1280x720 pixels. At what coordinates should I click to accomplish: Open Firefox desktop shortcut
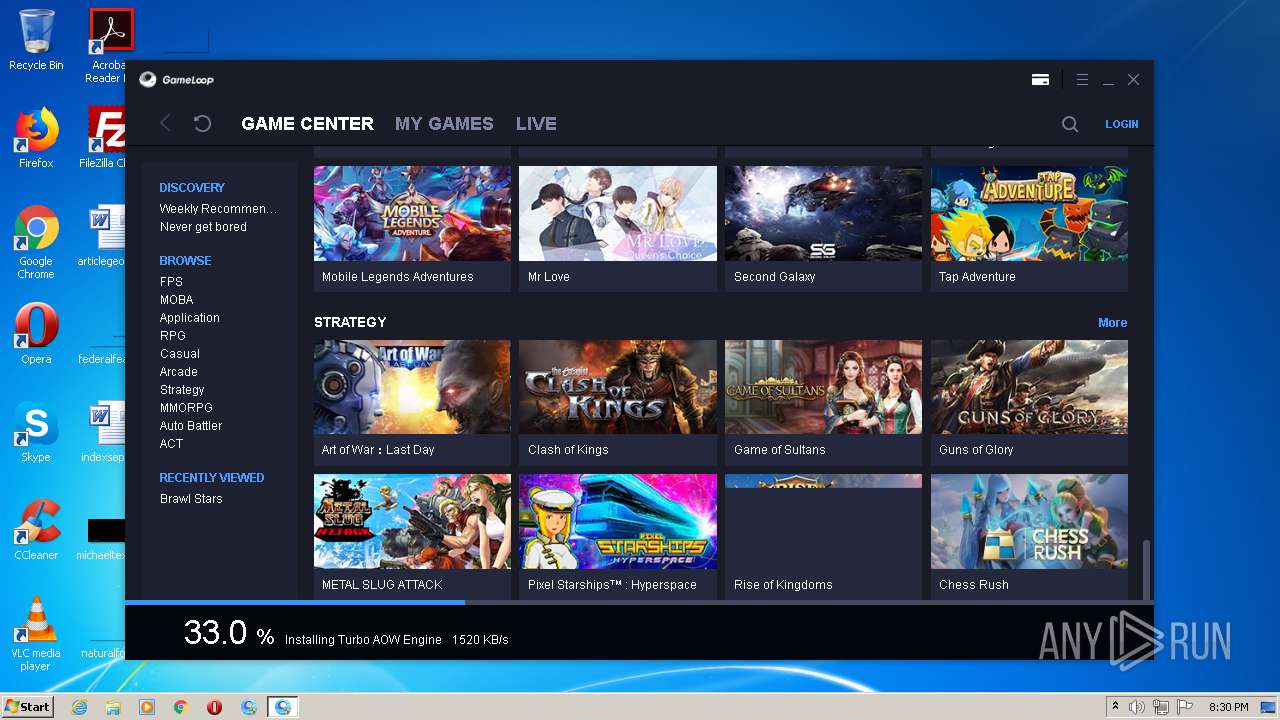pos(36,138)
